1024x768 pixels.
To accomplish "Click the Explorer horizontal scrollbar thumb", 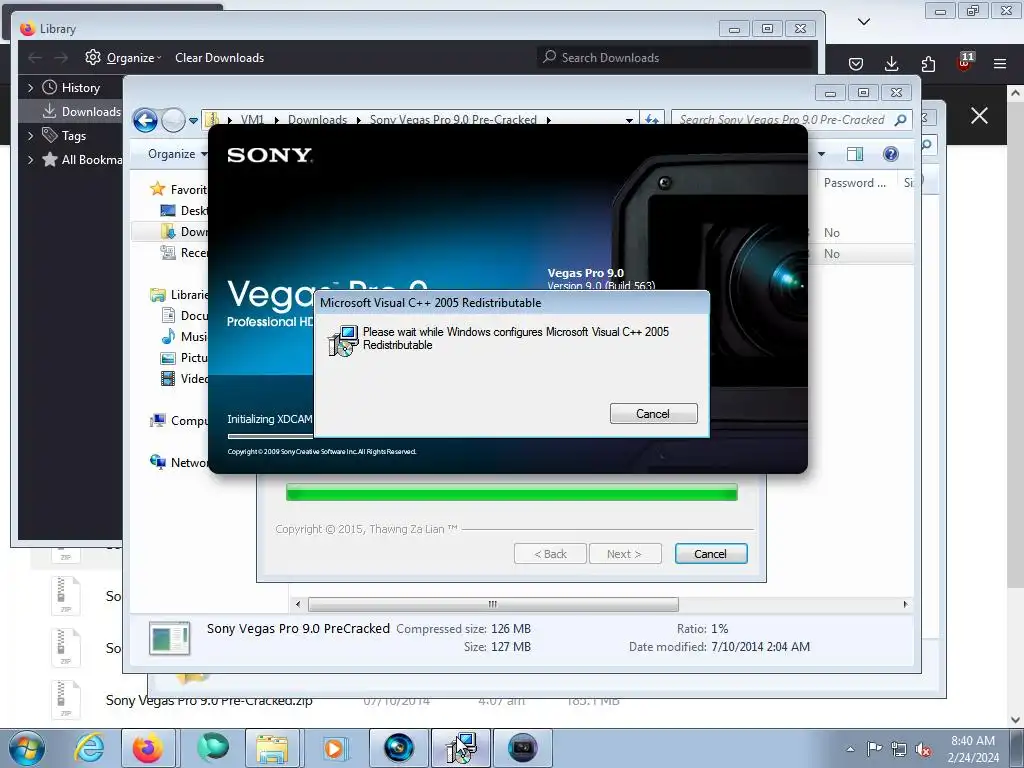I will [493, 604].
